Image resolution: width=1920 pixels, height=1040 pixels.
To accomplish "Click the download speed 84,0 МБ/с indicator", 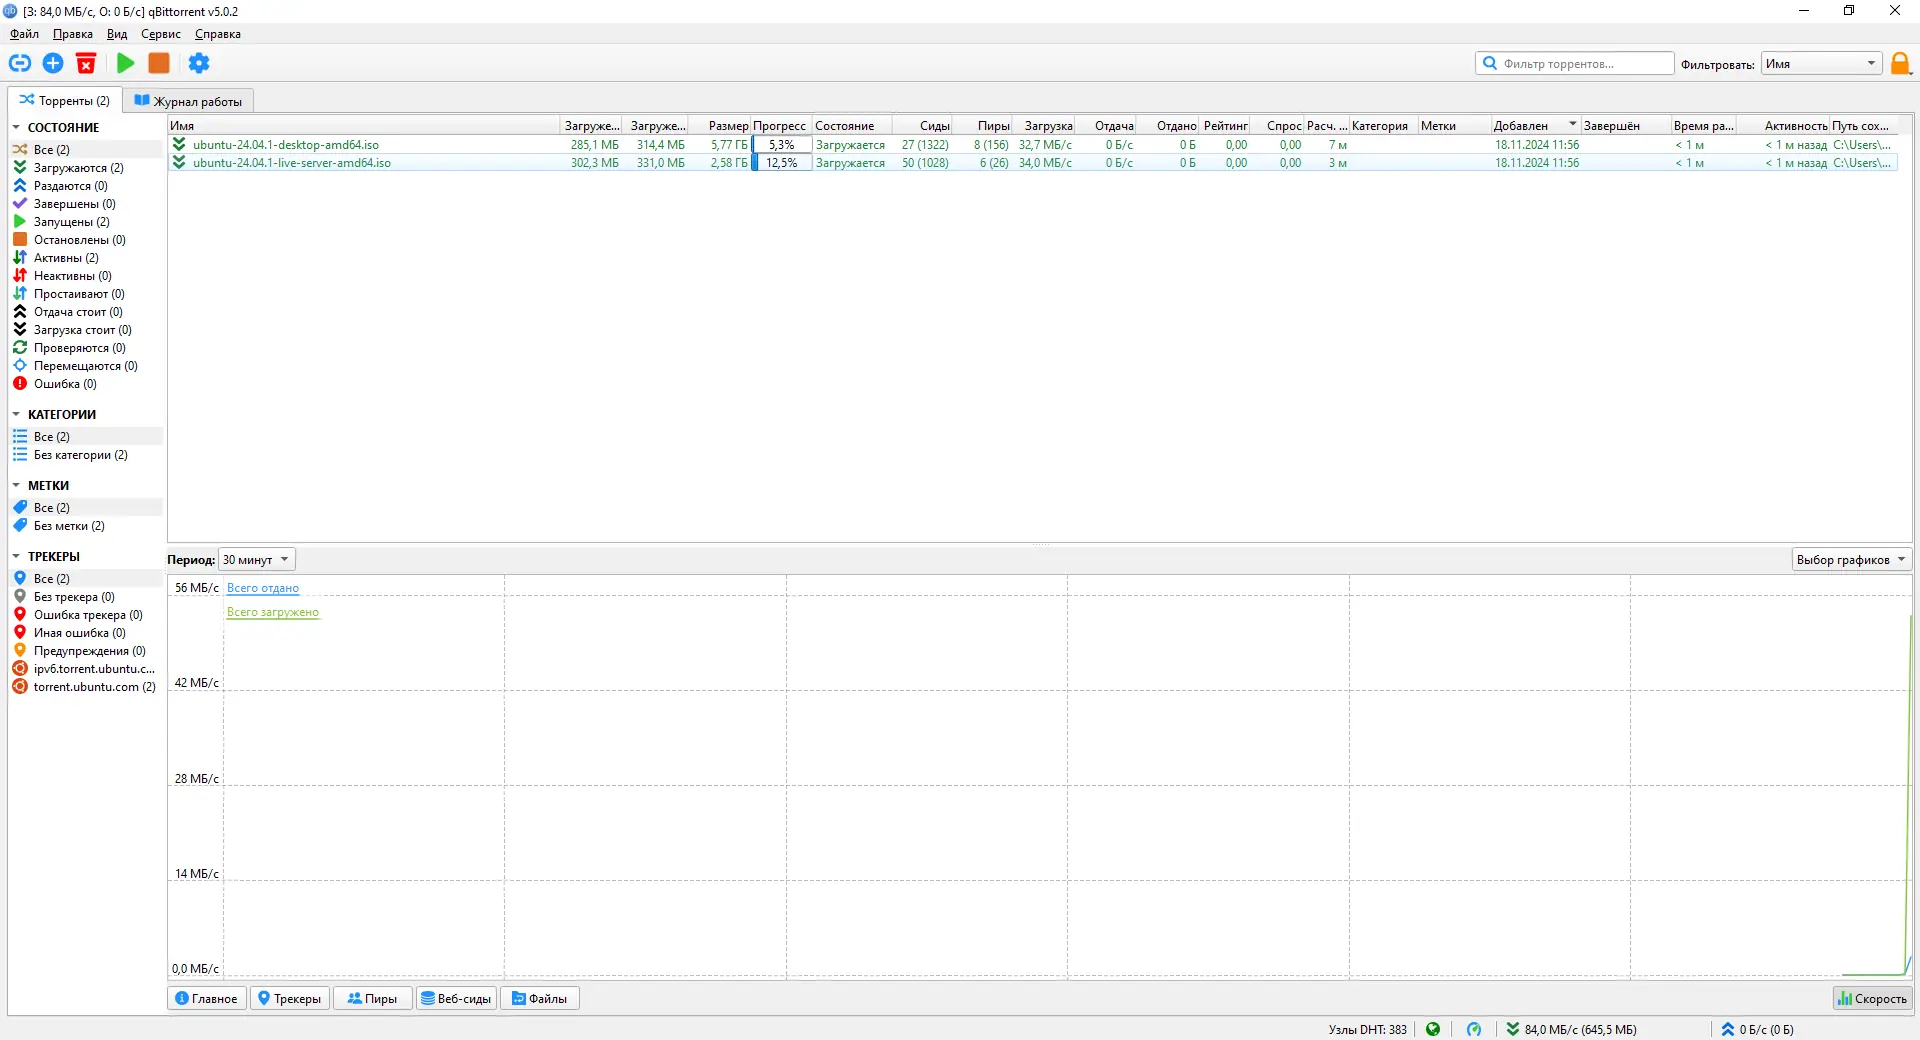I will pos(1572,1029).
